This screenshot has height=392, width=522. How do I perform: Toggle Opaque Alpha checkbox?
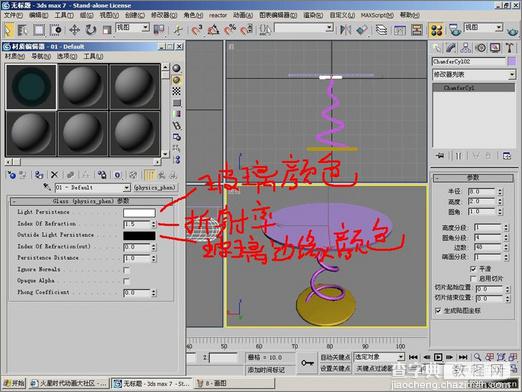[x=126, y=281]
